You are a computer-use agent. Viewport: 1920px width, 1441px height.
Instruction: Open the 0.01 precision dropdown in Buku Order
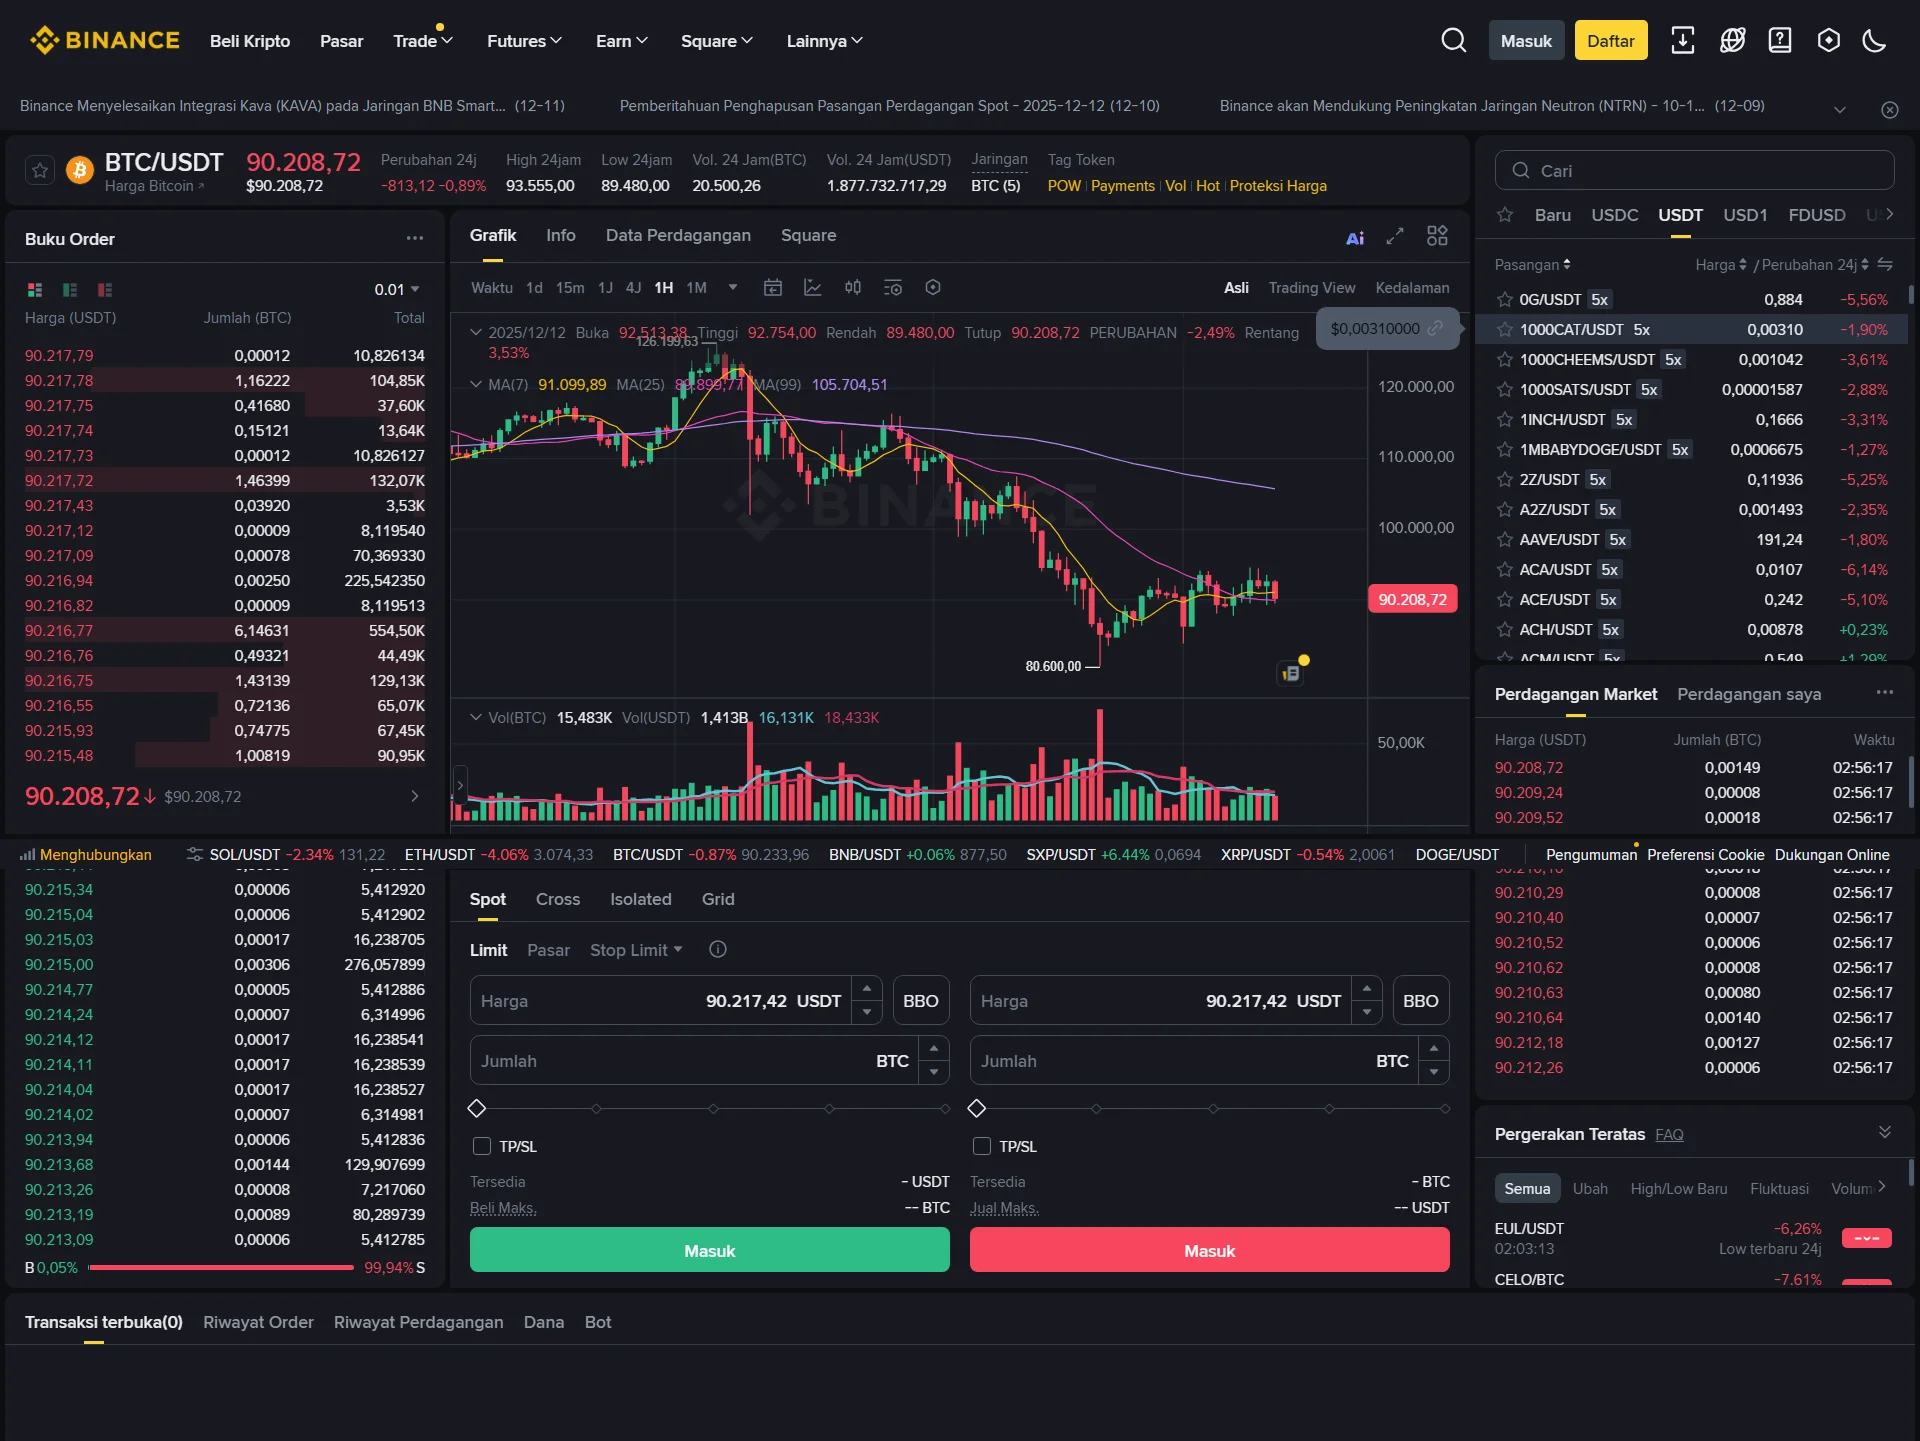click(x=397, y=289)
